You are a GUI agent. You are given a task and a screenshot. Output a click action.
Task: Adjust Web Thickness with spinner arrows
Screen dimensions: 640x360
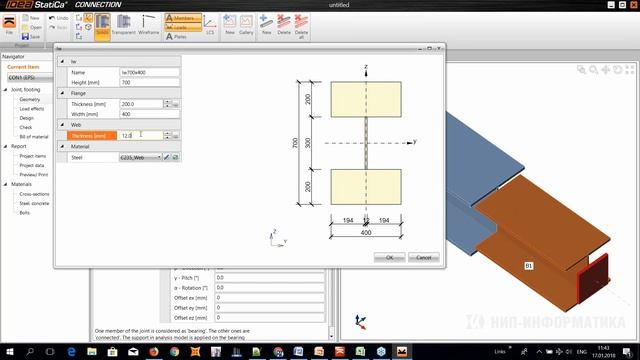click(167, 136)
